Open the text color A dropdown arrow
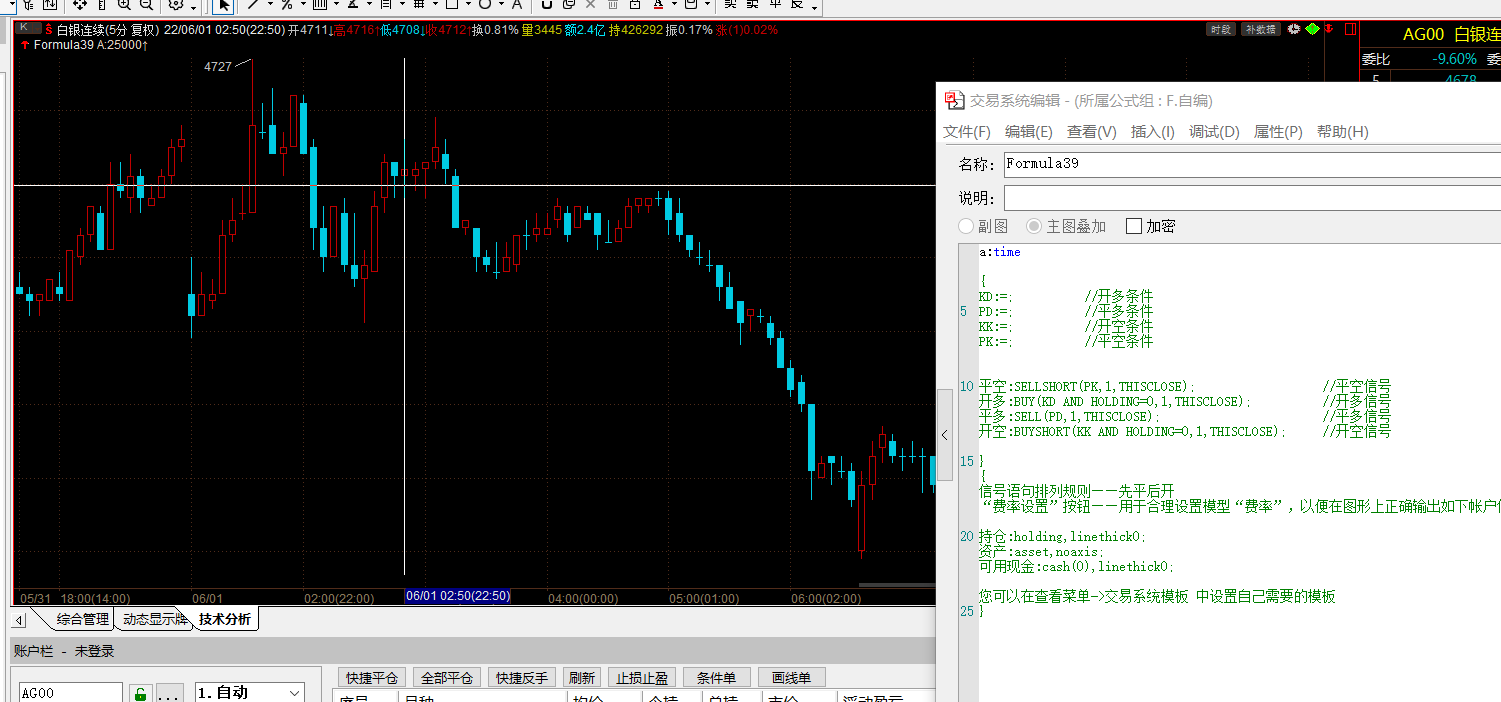This screenshot has height=702, width=1501. (675, 5)
